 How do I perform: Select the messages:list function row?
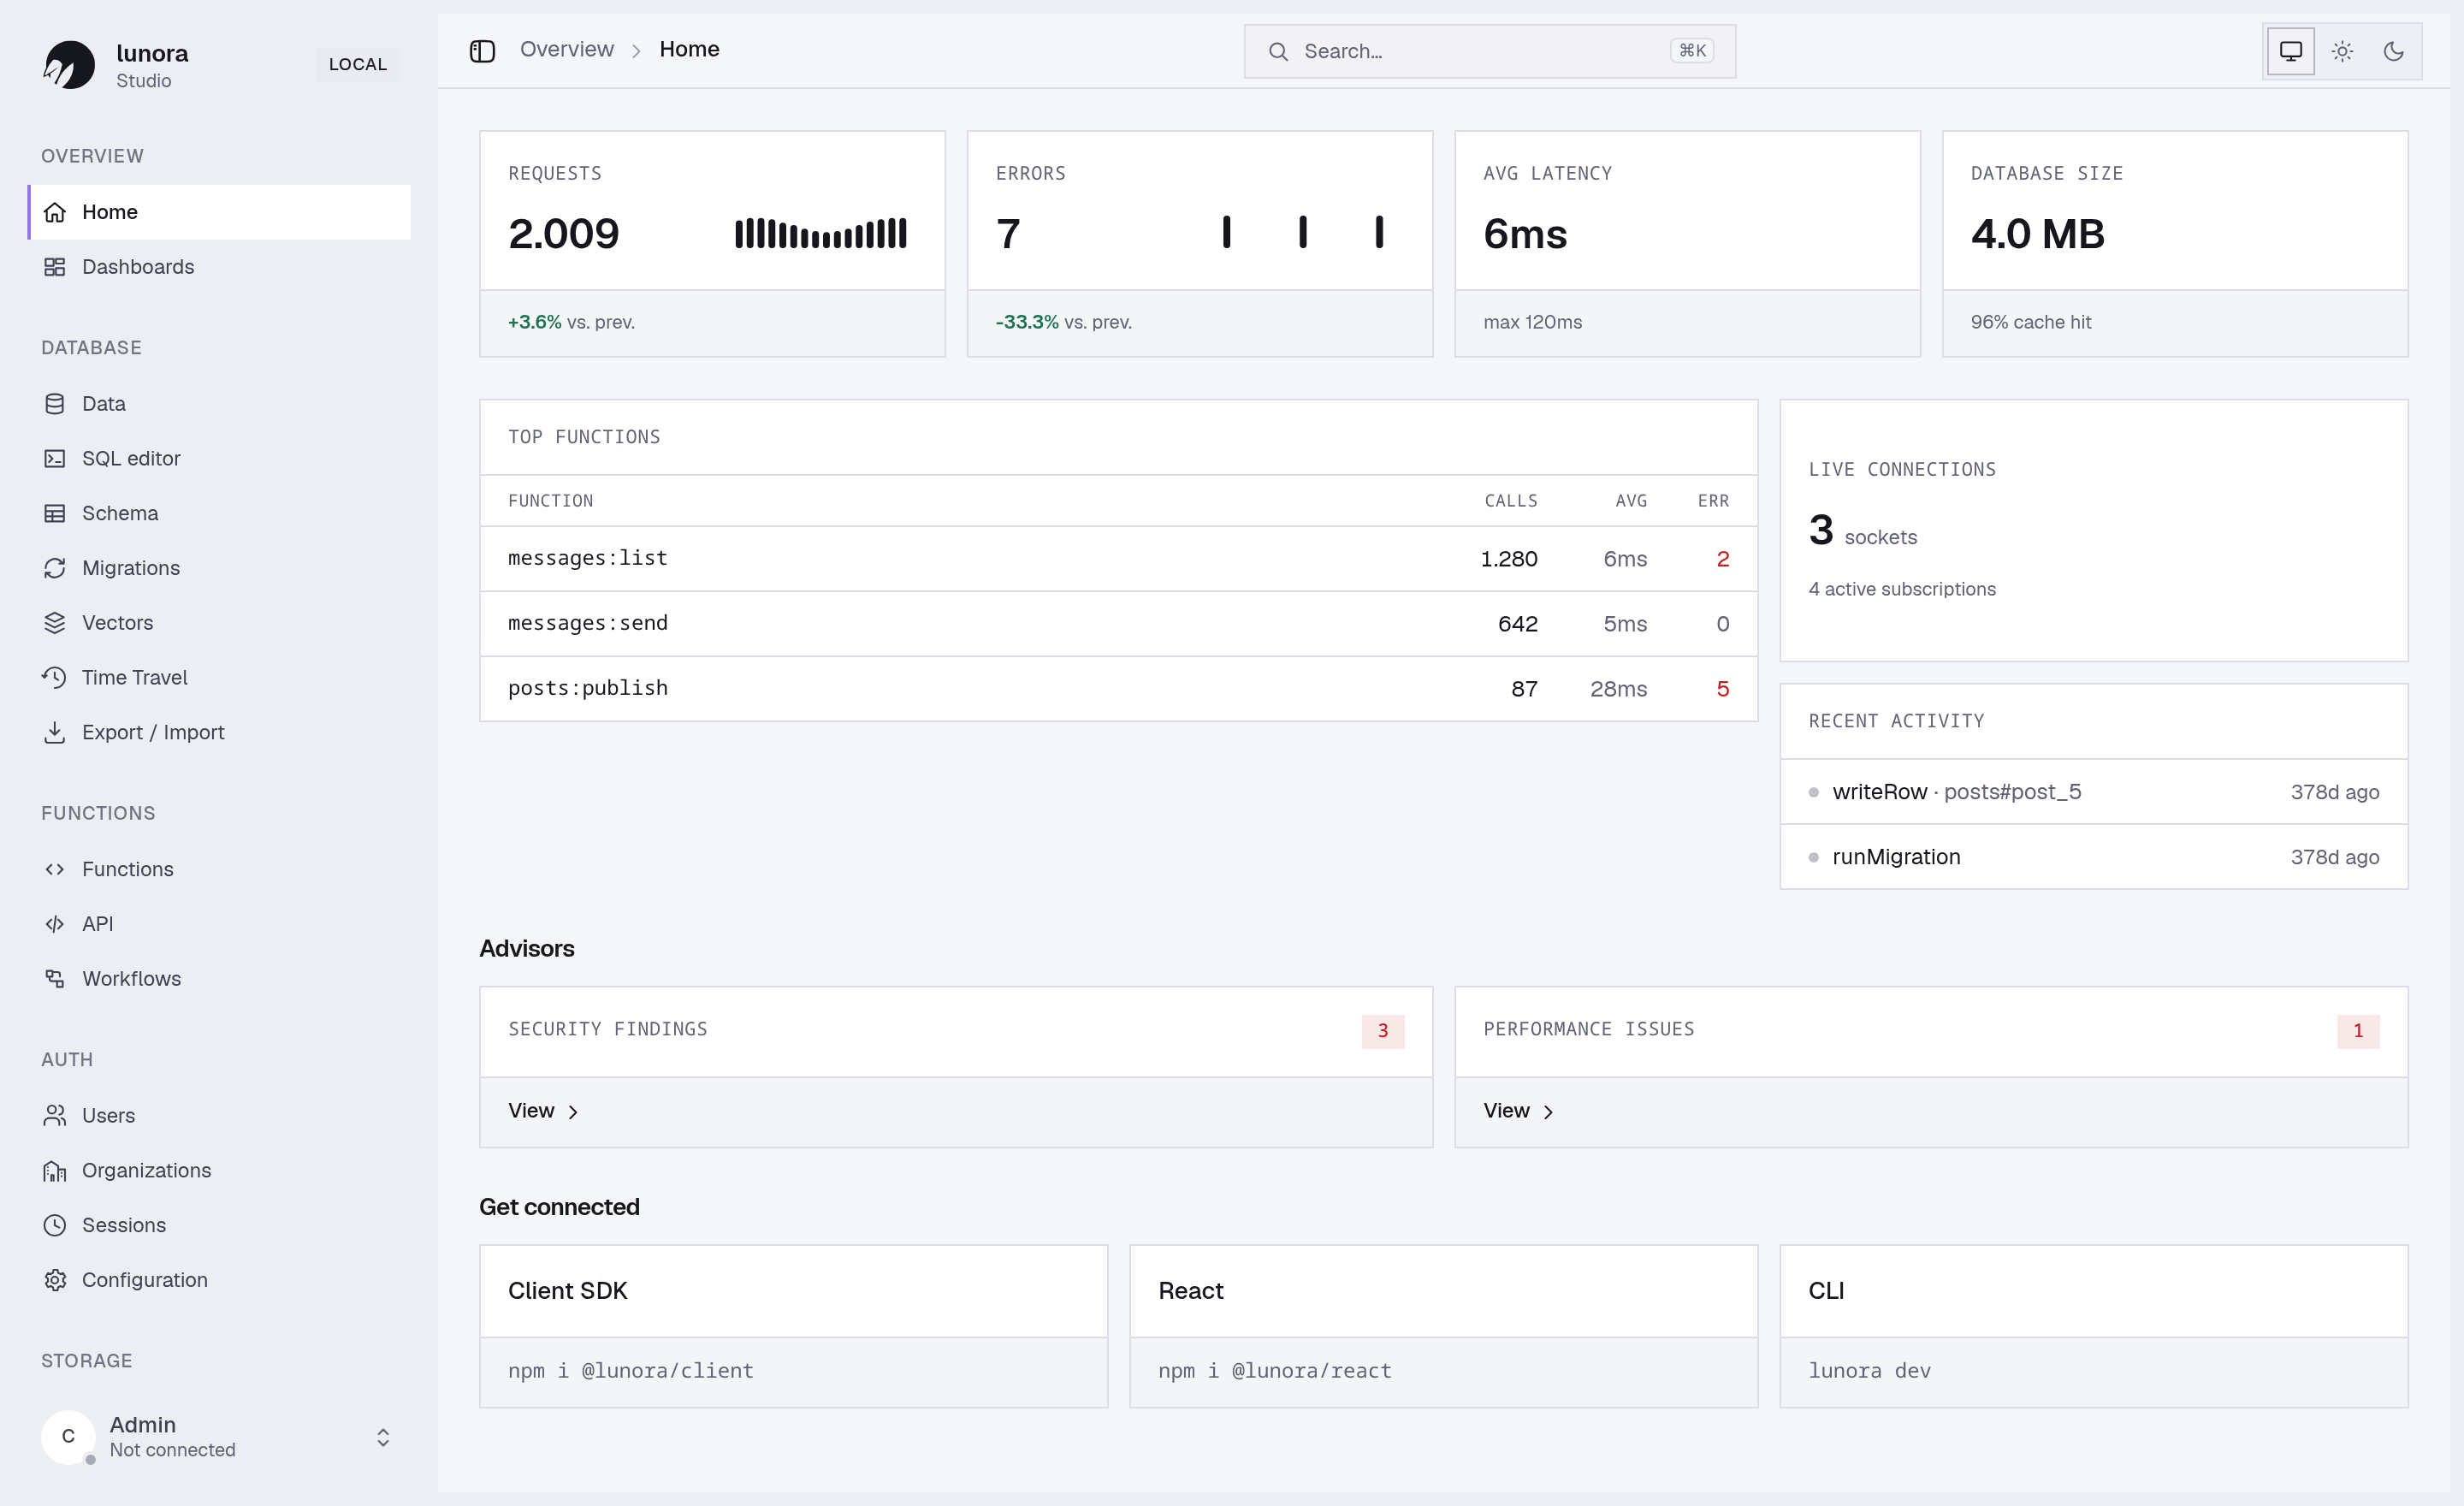pyautogui.click(x=1118, y=559)
